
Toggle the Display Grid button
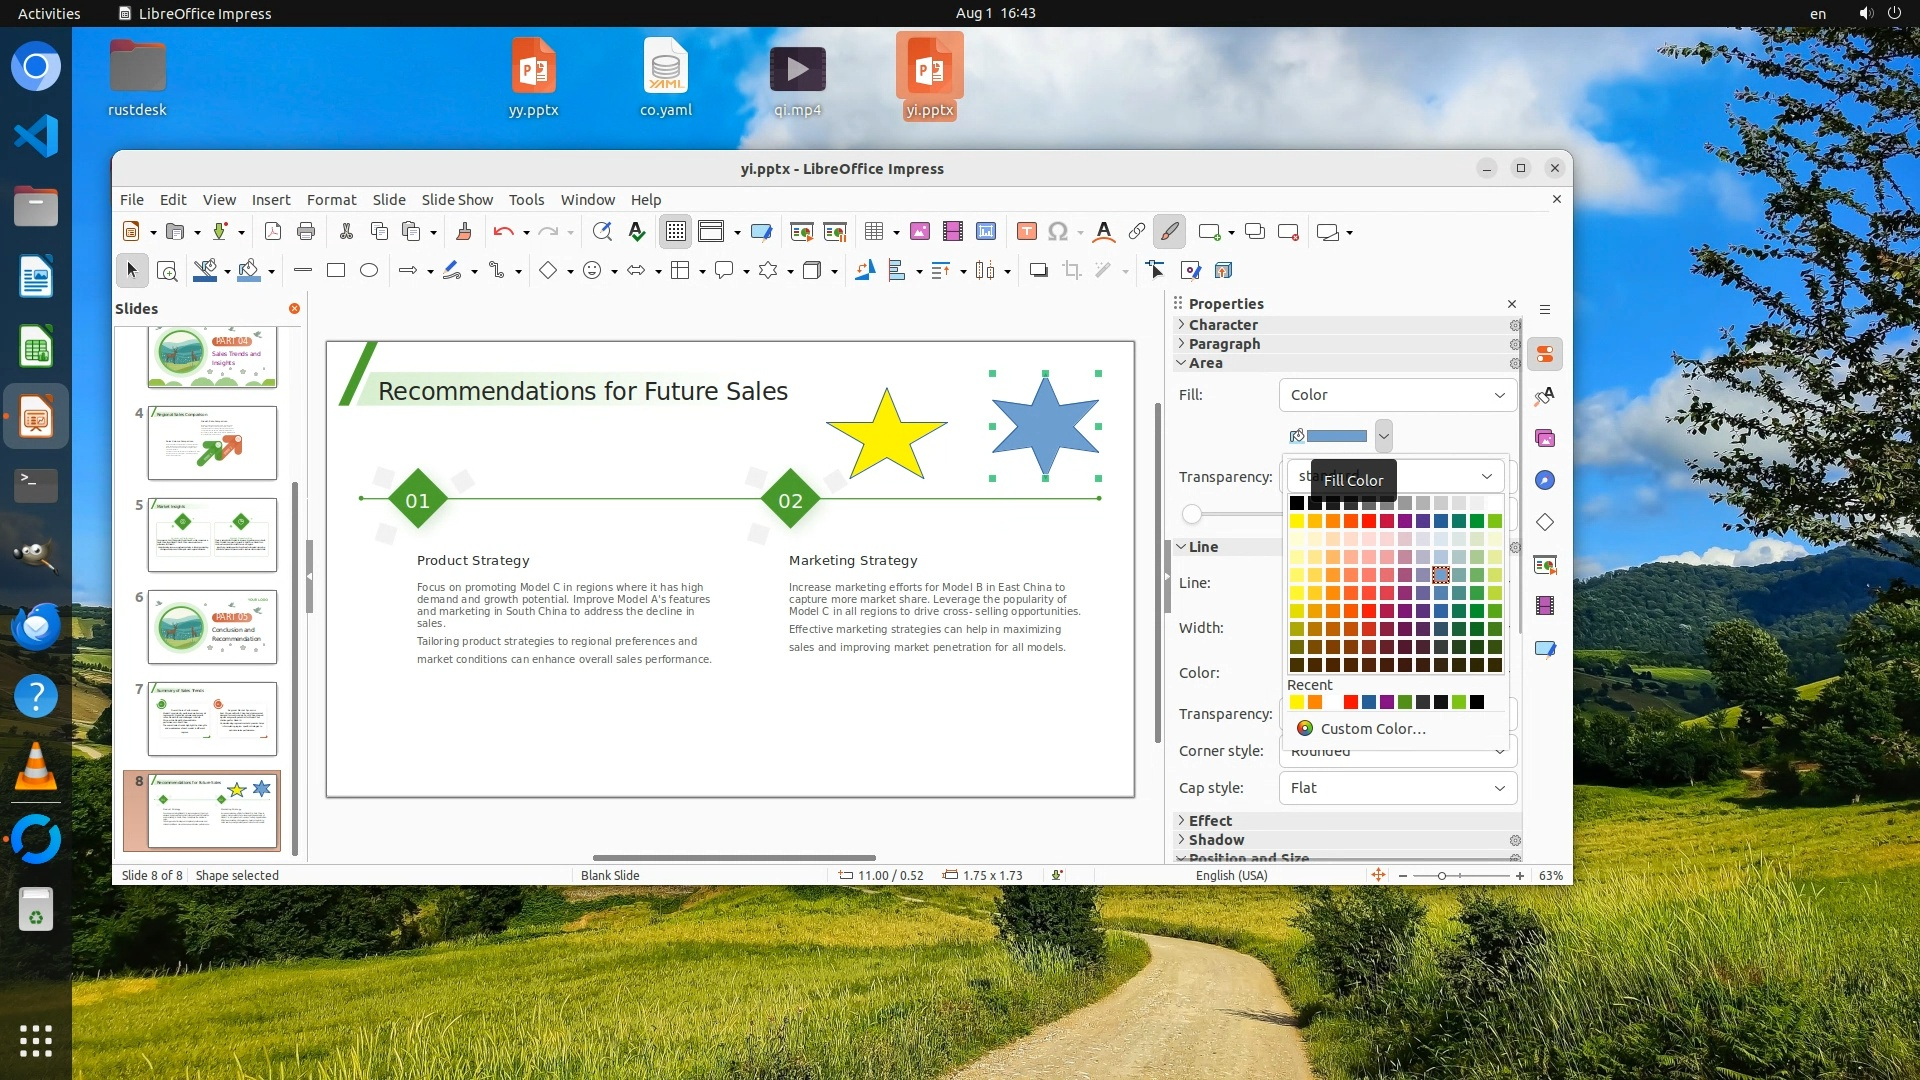[x=675, y=232]
